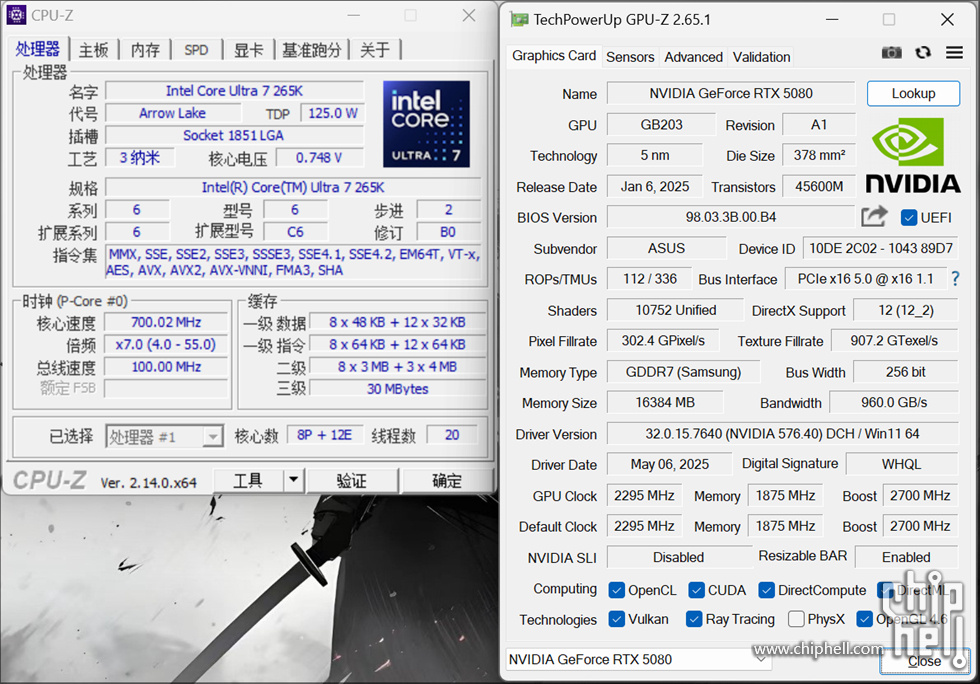Toggle the OpenCL checkbox
The width and height of the screenshot is (980, 684).
[616, 590]
